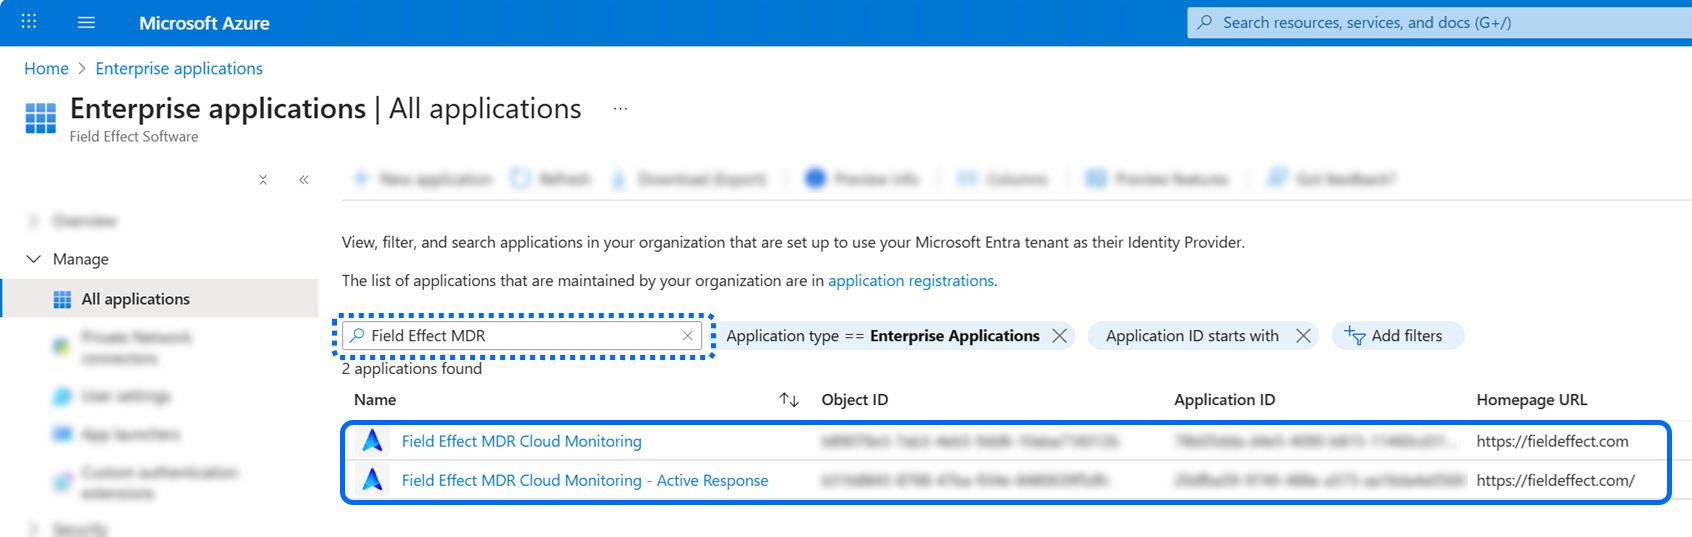This screenshot has height=537, width=1692.
Task: Sort by Name column header
Action: [375, 399]
